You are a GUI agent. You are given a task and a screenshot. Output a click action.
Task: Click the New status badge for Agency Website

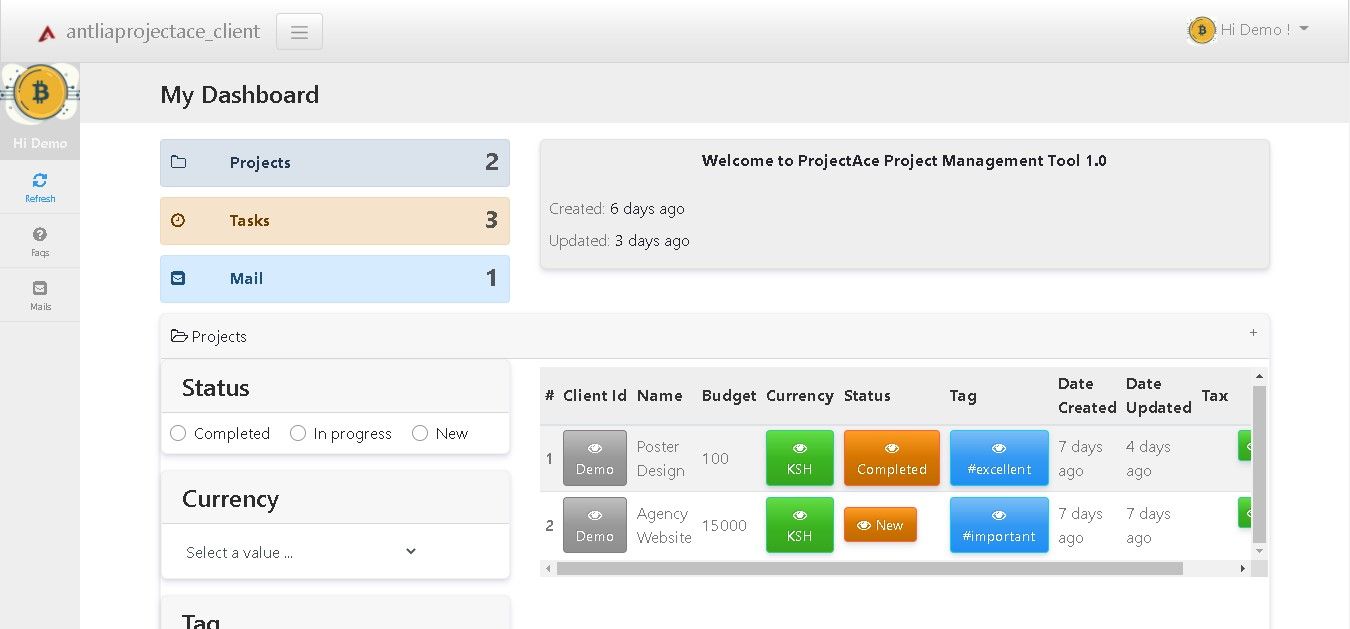880,525
